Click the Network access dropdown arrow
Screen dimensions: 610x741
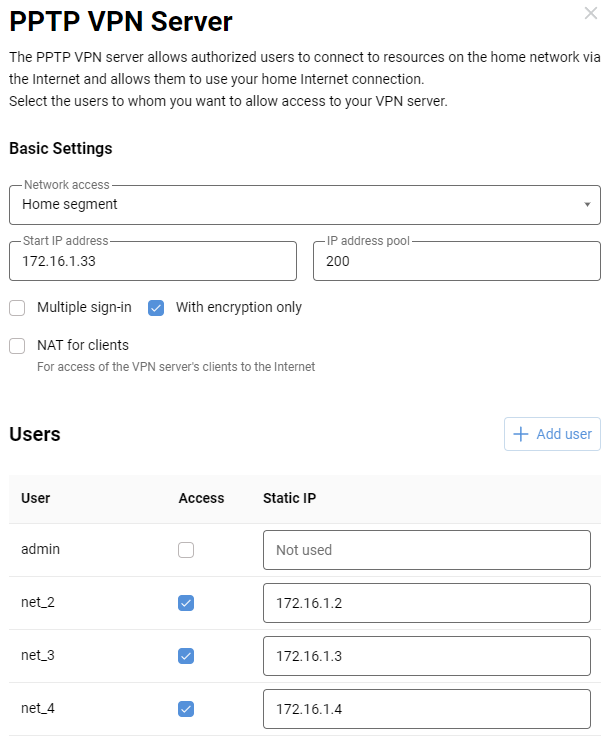coord(587,205)
